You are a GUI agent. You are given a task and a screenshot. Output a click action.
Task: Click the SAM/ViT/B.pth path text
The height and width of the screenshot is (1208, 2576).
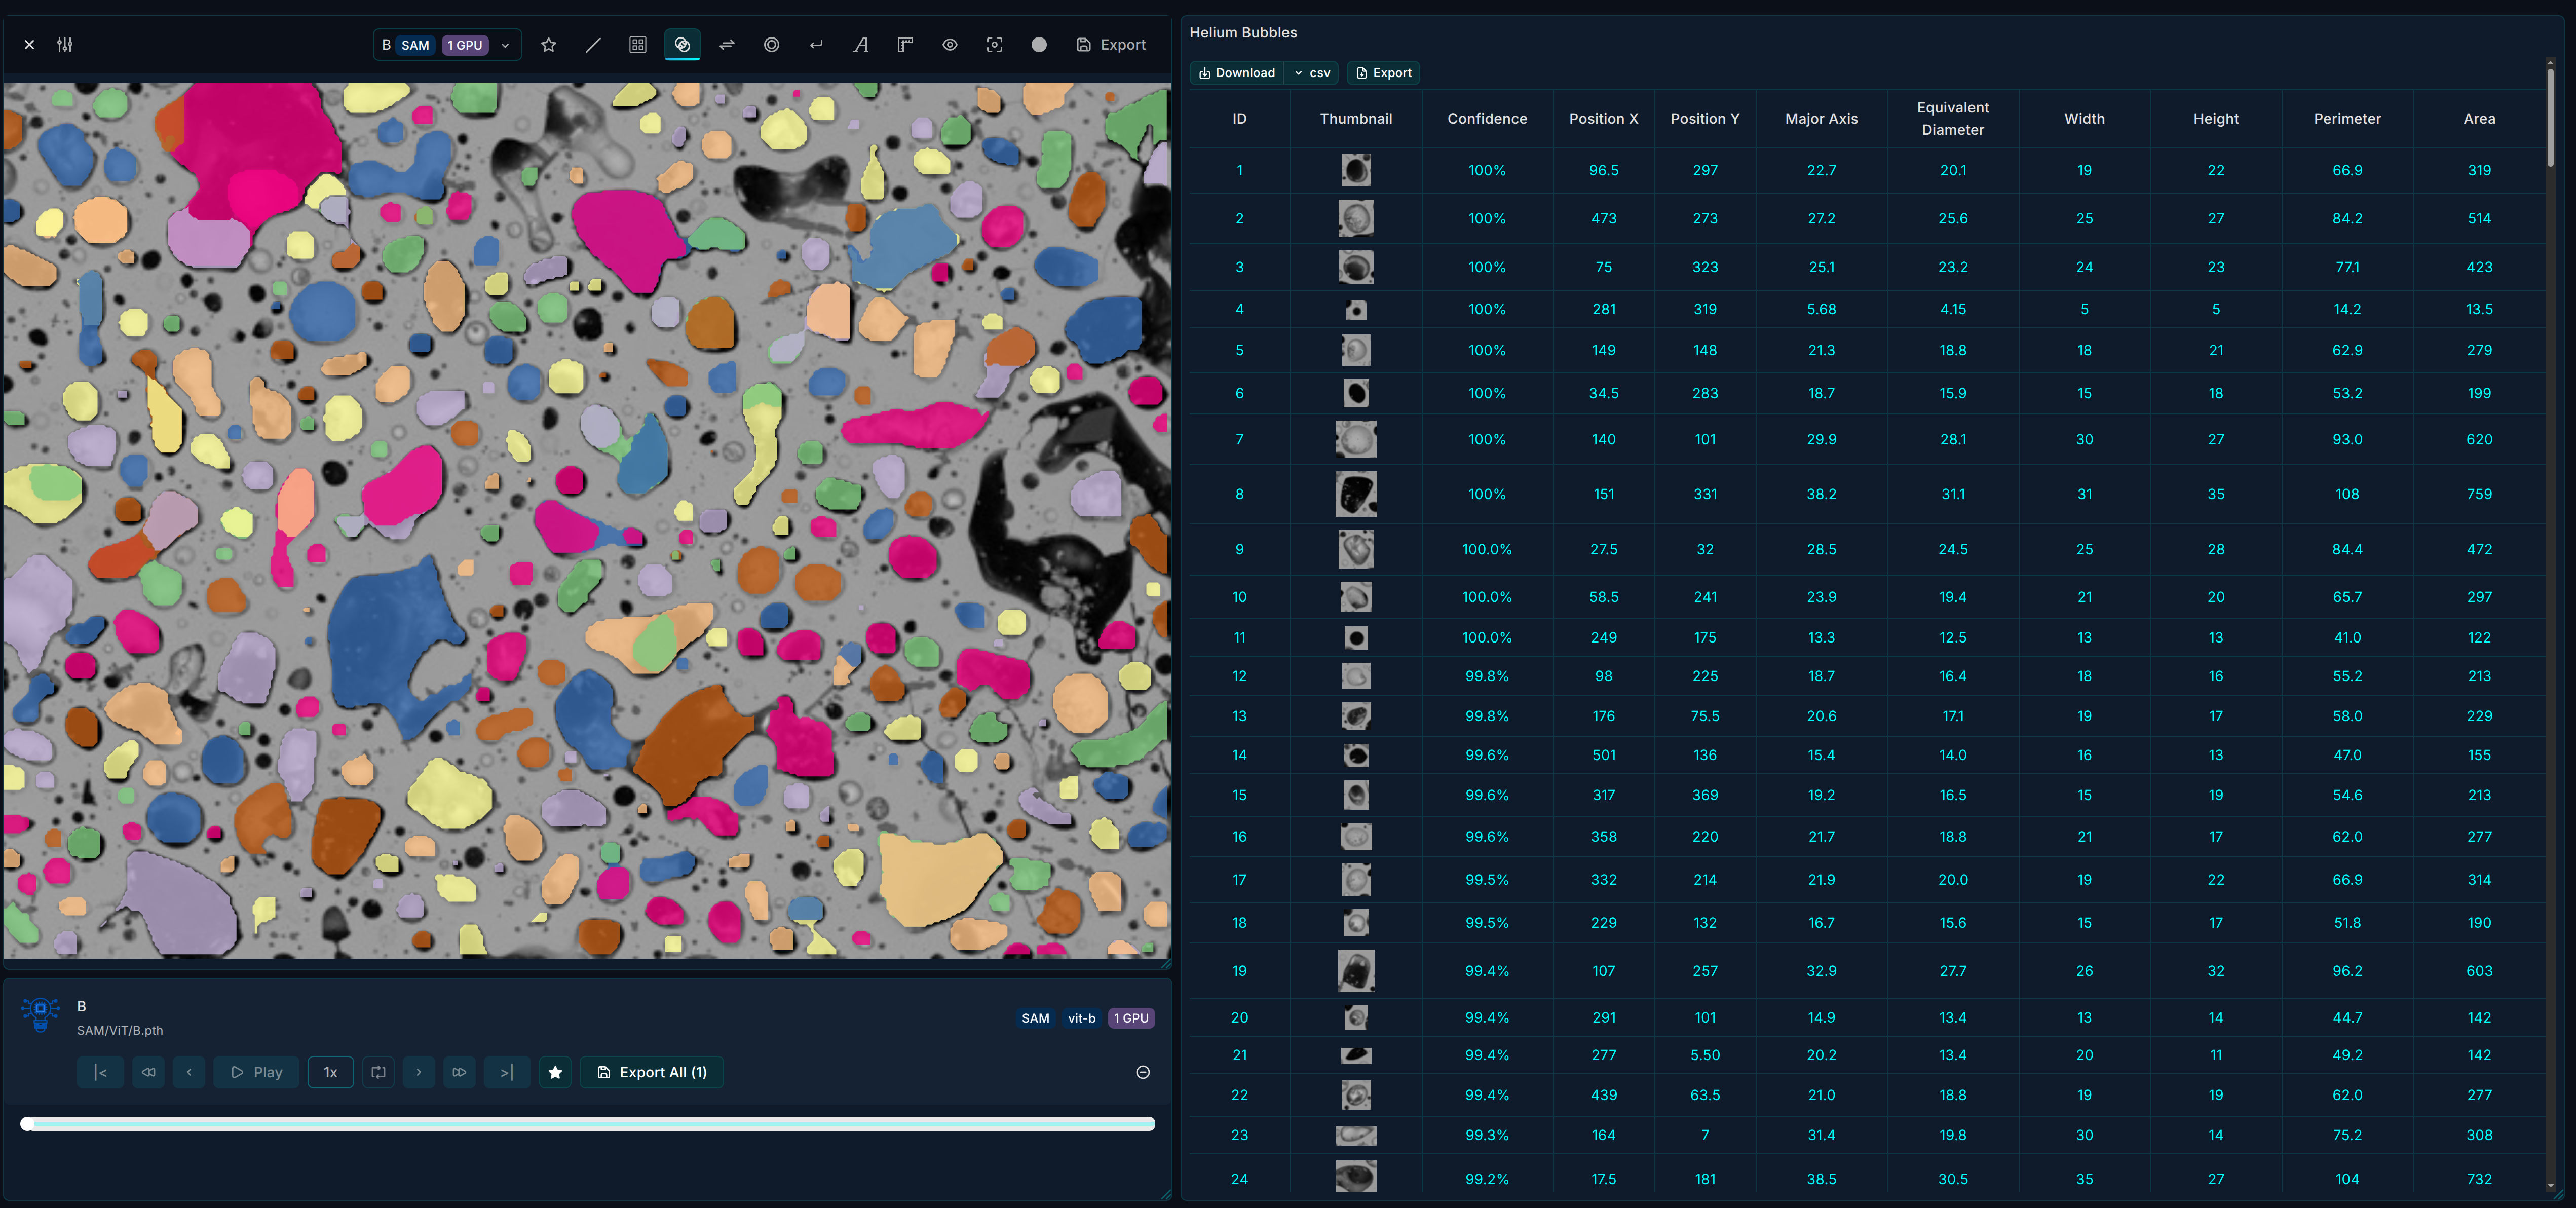pos(120,1030)
